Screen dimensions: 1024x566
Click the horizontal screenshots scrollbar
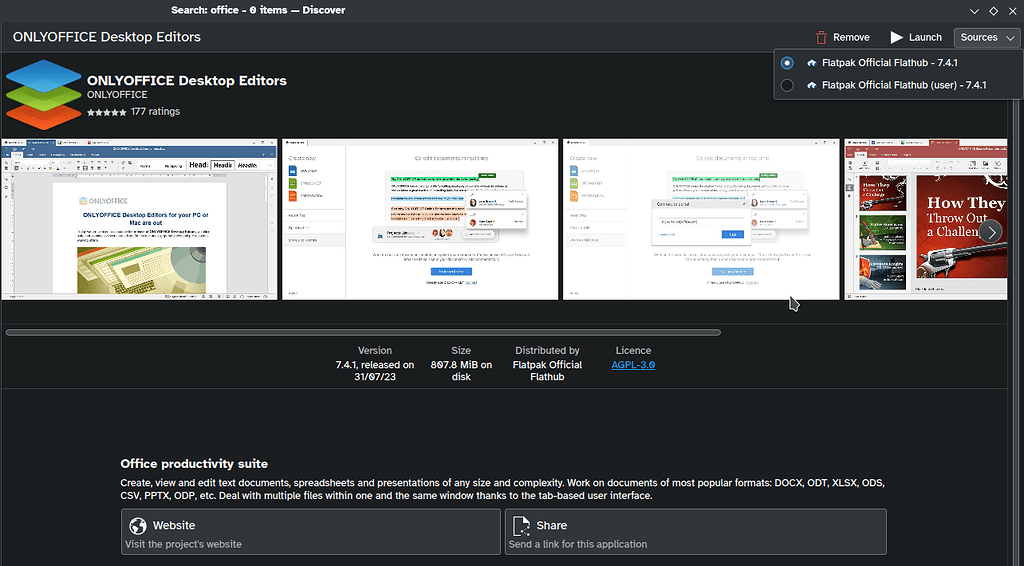pos(363,332)
